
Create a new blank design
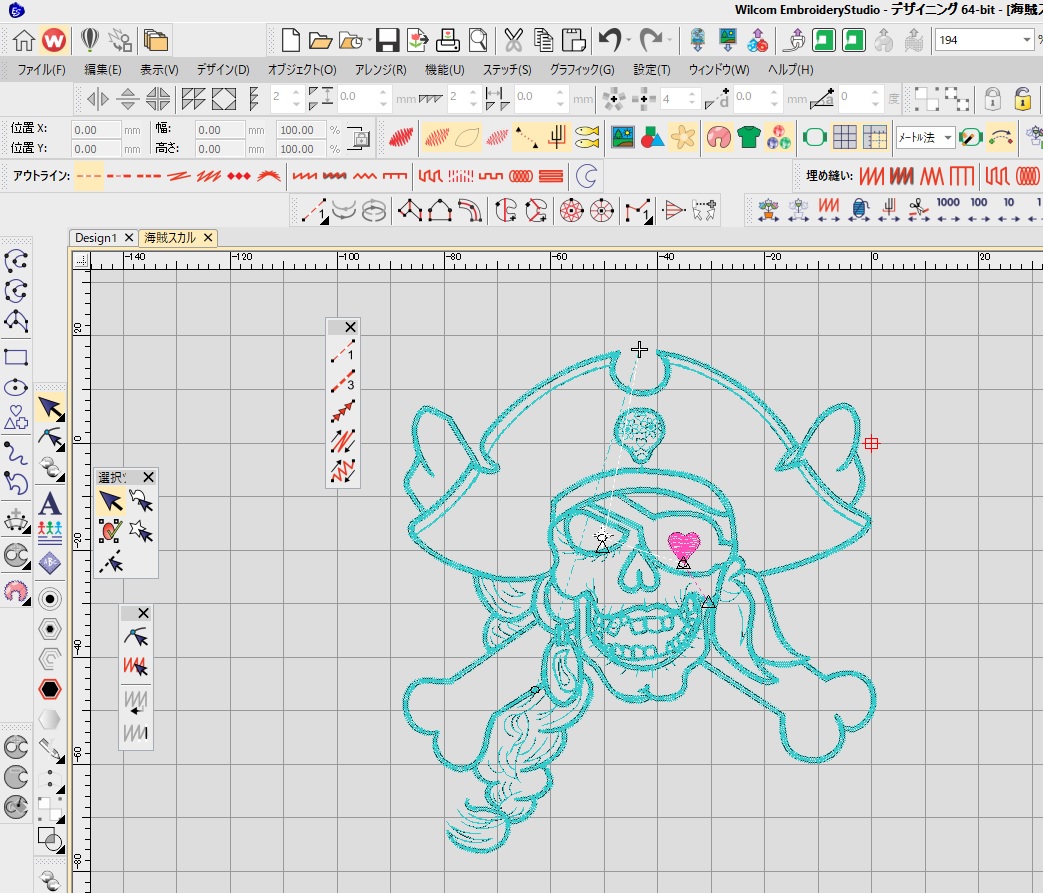tap(291, 41)
